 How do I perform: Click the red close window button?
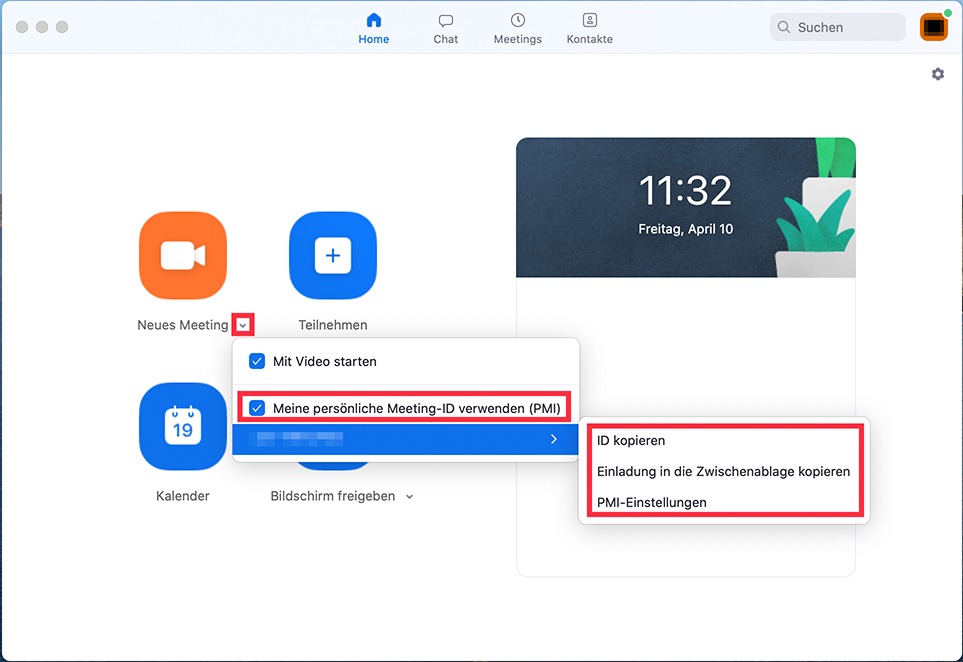pos(22,27)
